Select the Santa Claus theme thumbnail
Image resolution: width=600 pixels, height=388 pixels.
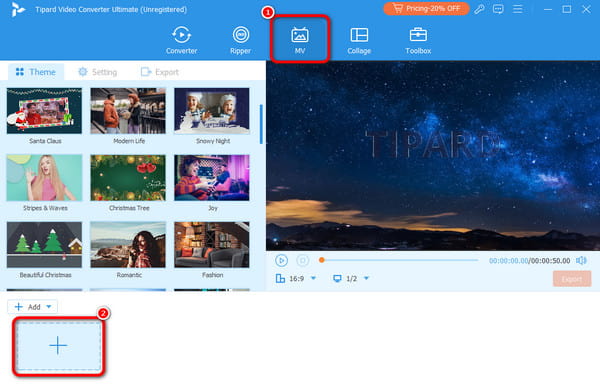click(x=44, y=111)
